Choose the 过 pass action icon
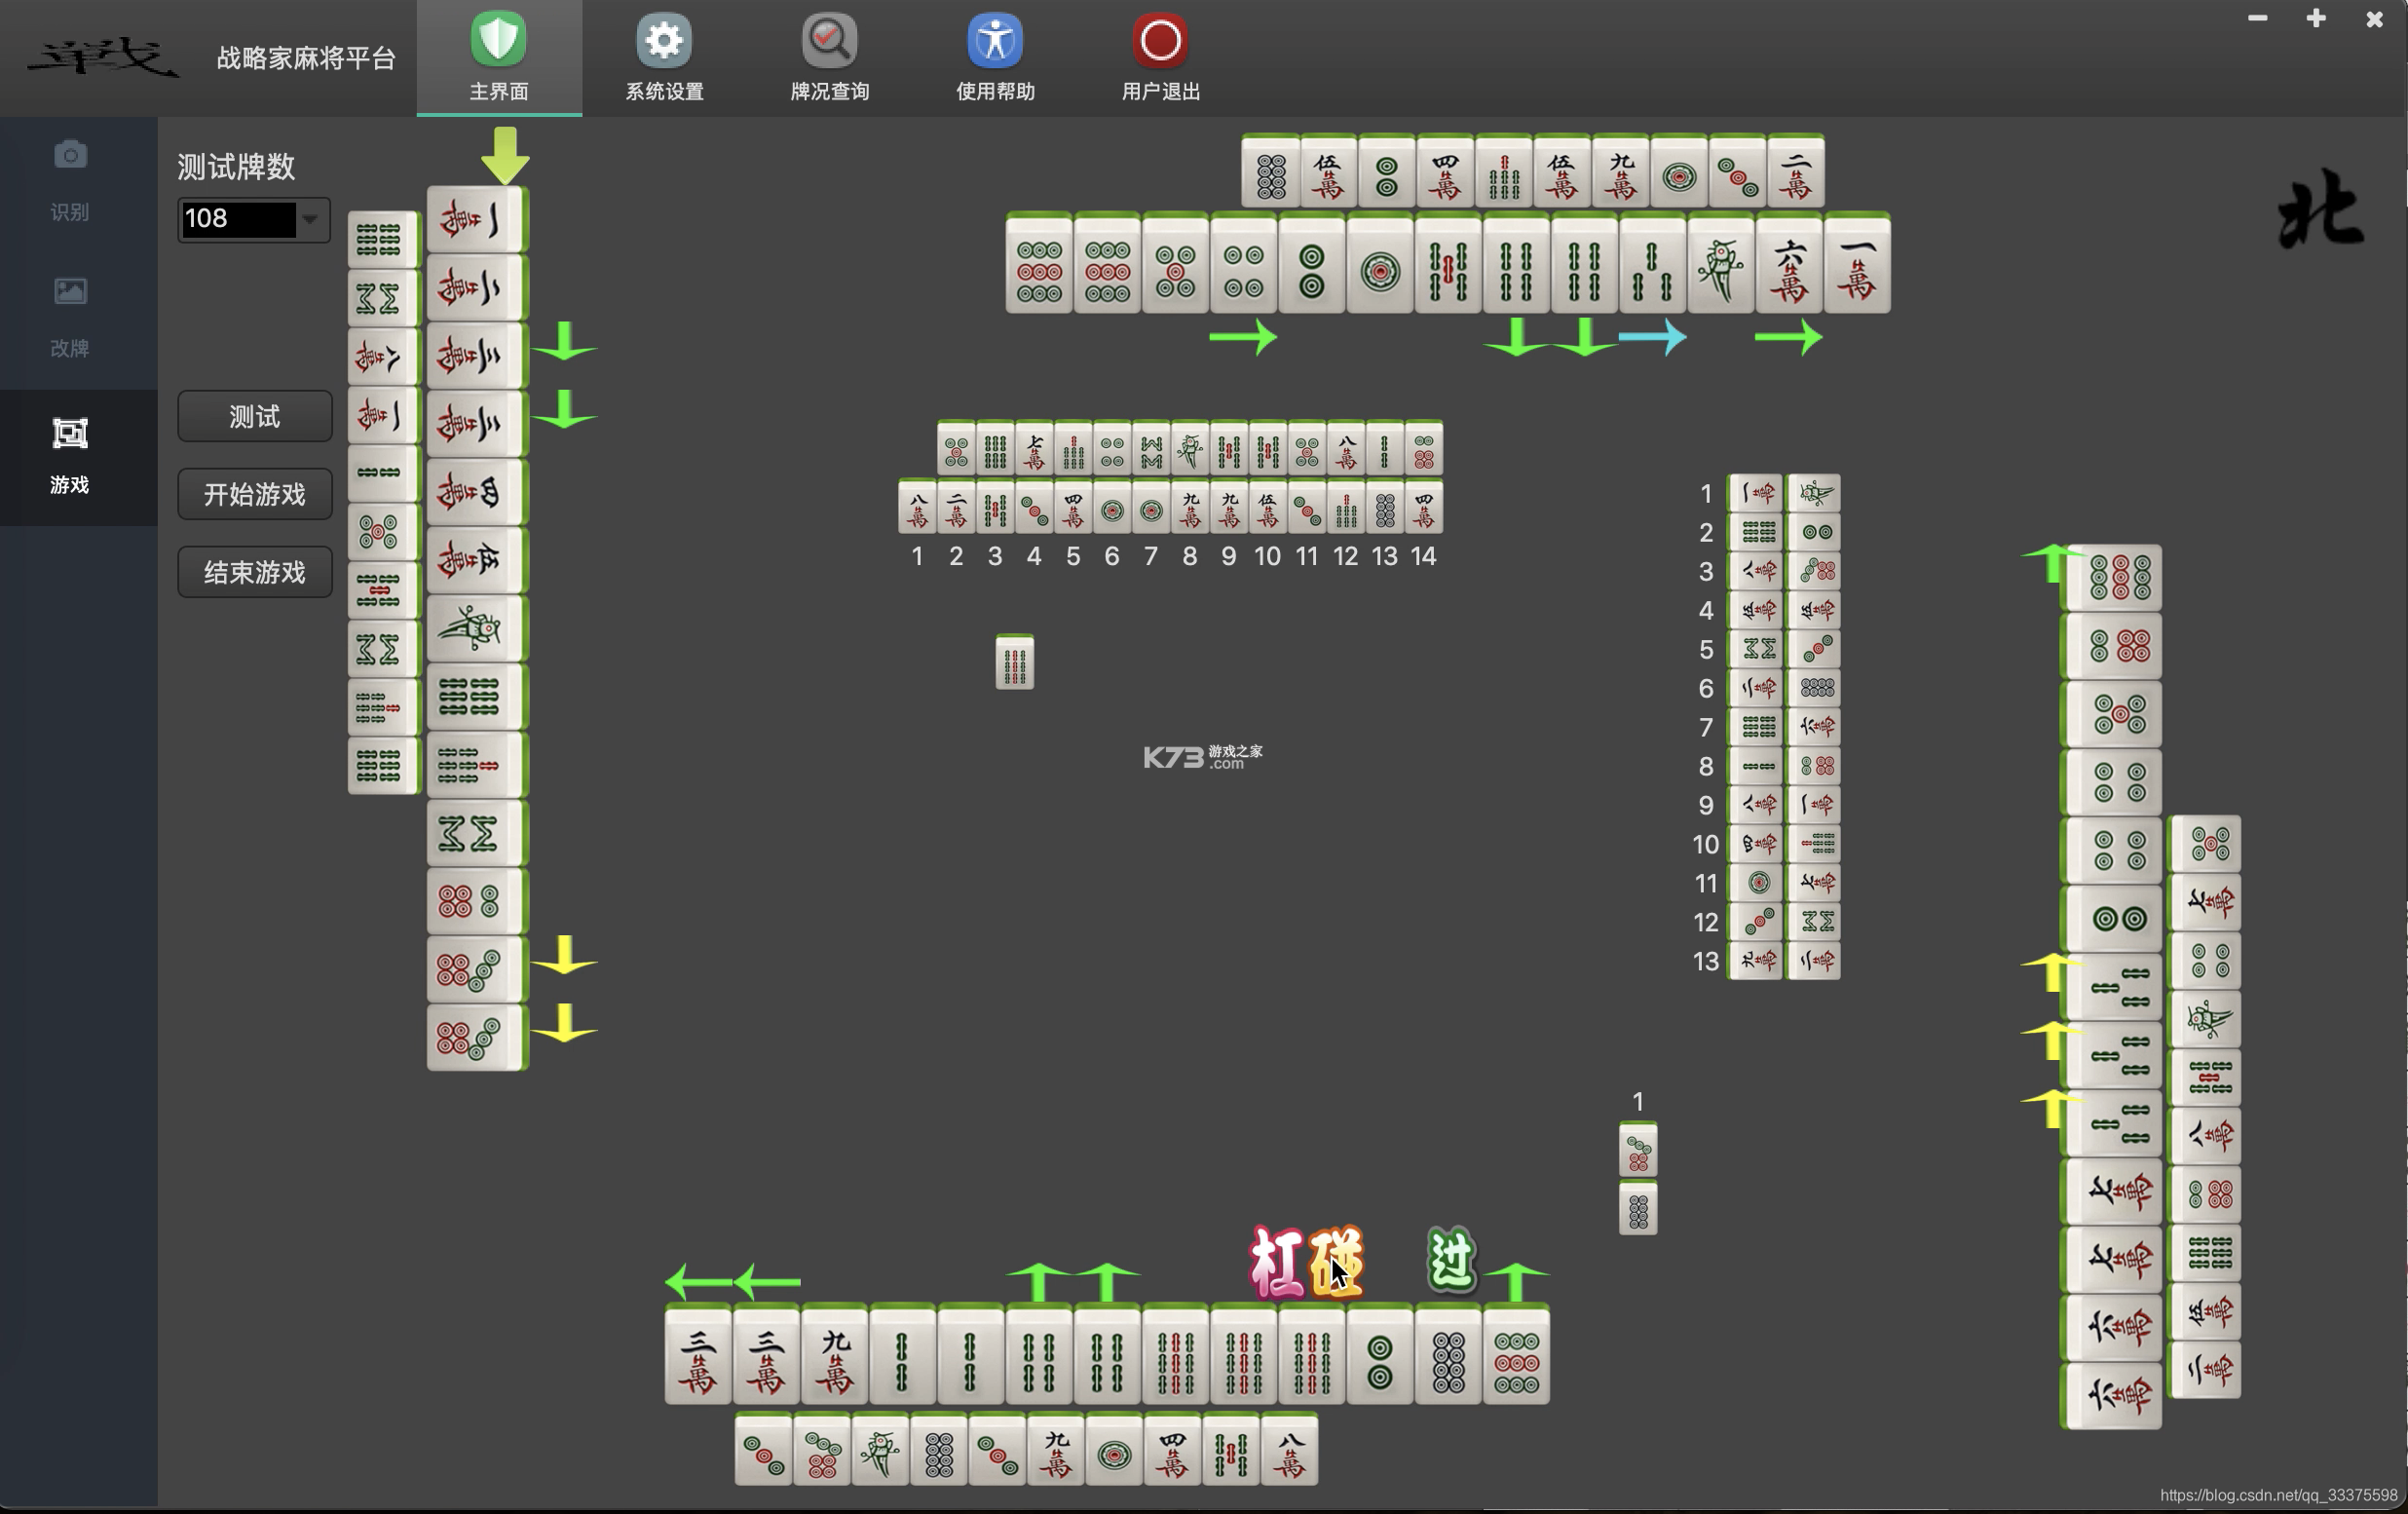Viewport: 2408px width, 1514px height. tap(1451, 1258)
